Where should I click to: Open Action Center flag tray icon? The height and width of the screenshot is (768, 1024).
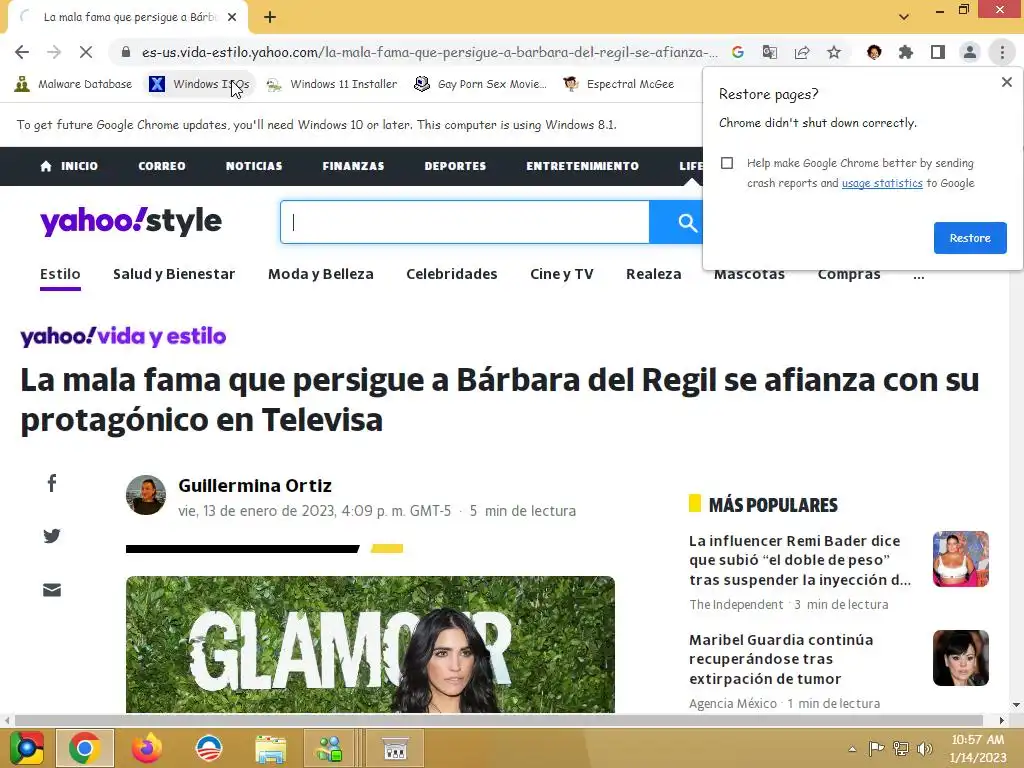(876, 749)
